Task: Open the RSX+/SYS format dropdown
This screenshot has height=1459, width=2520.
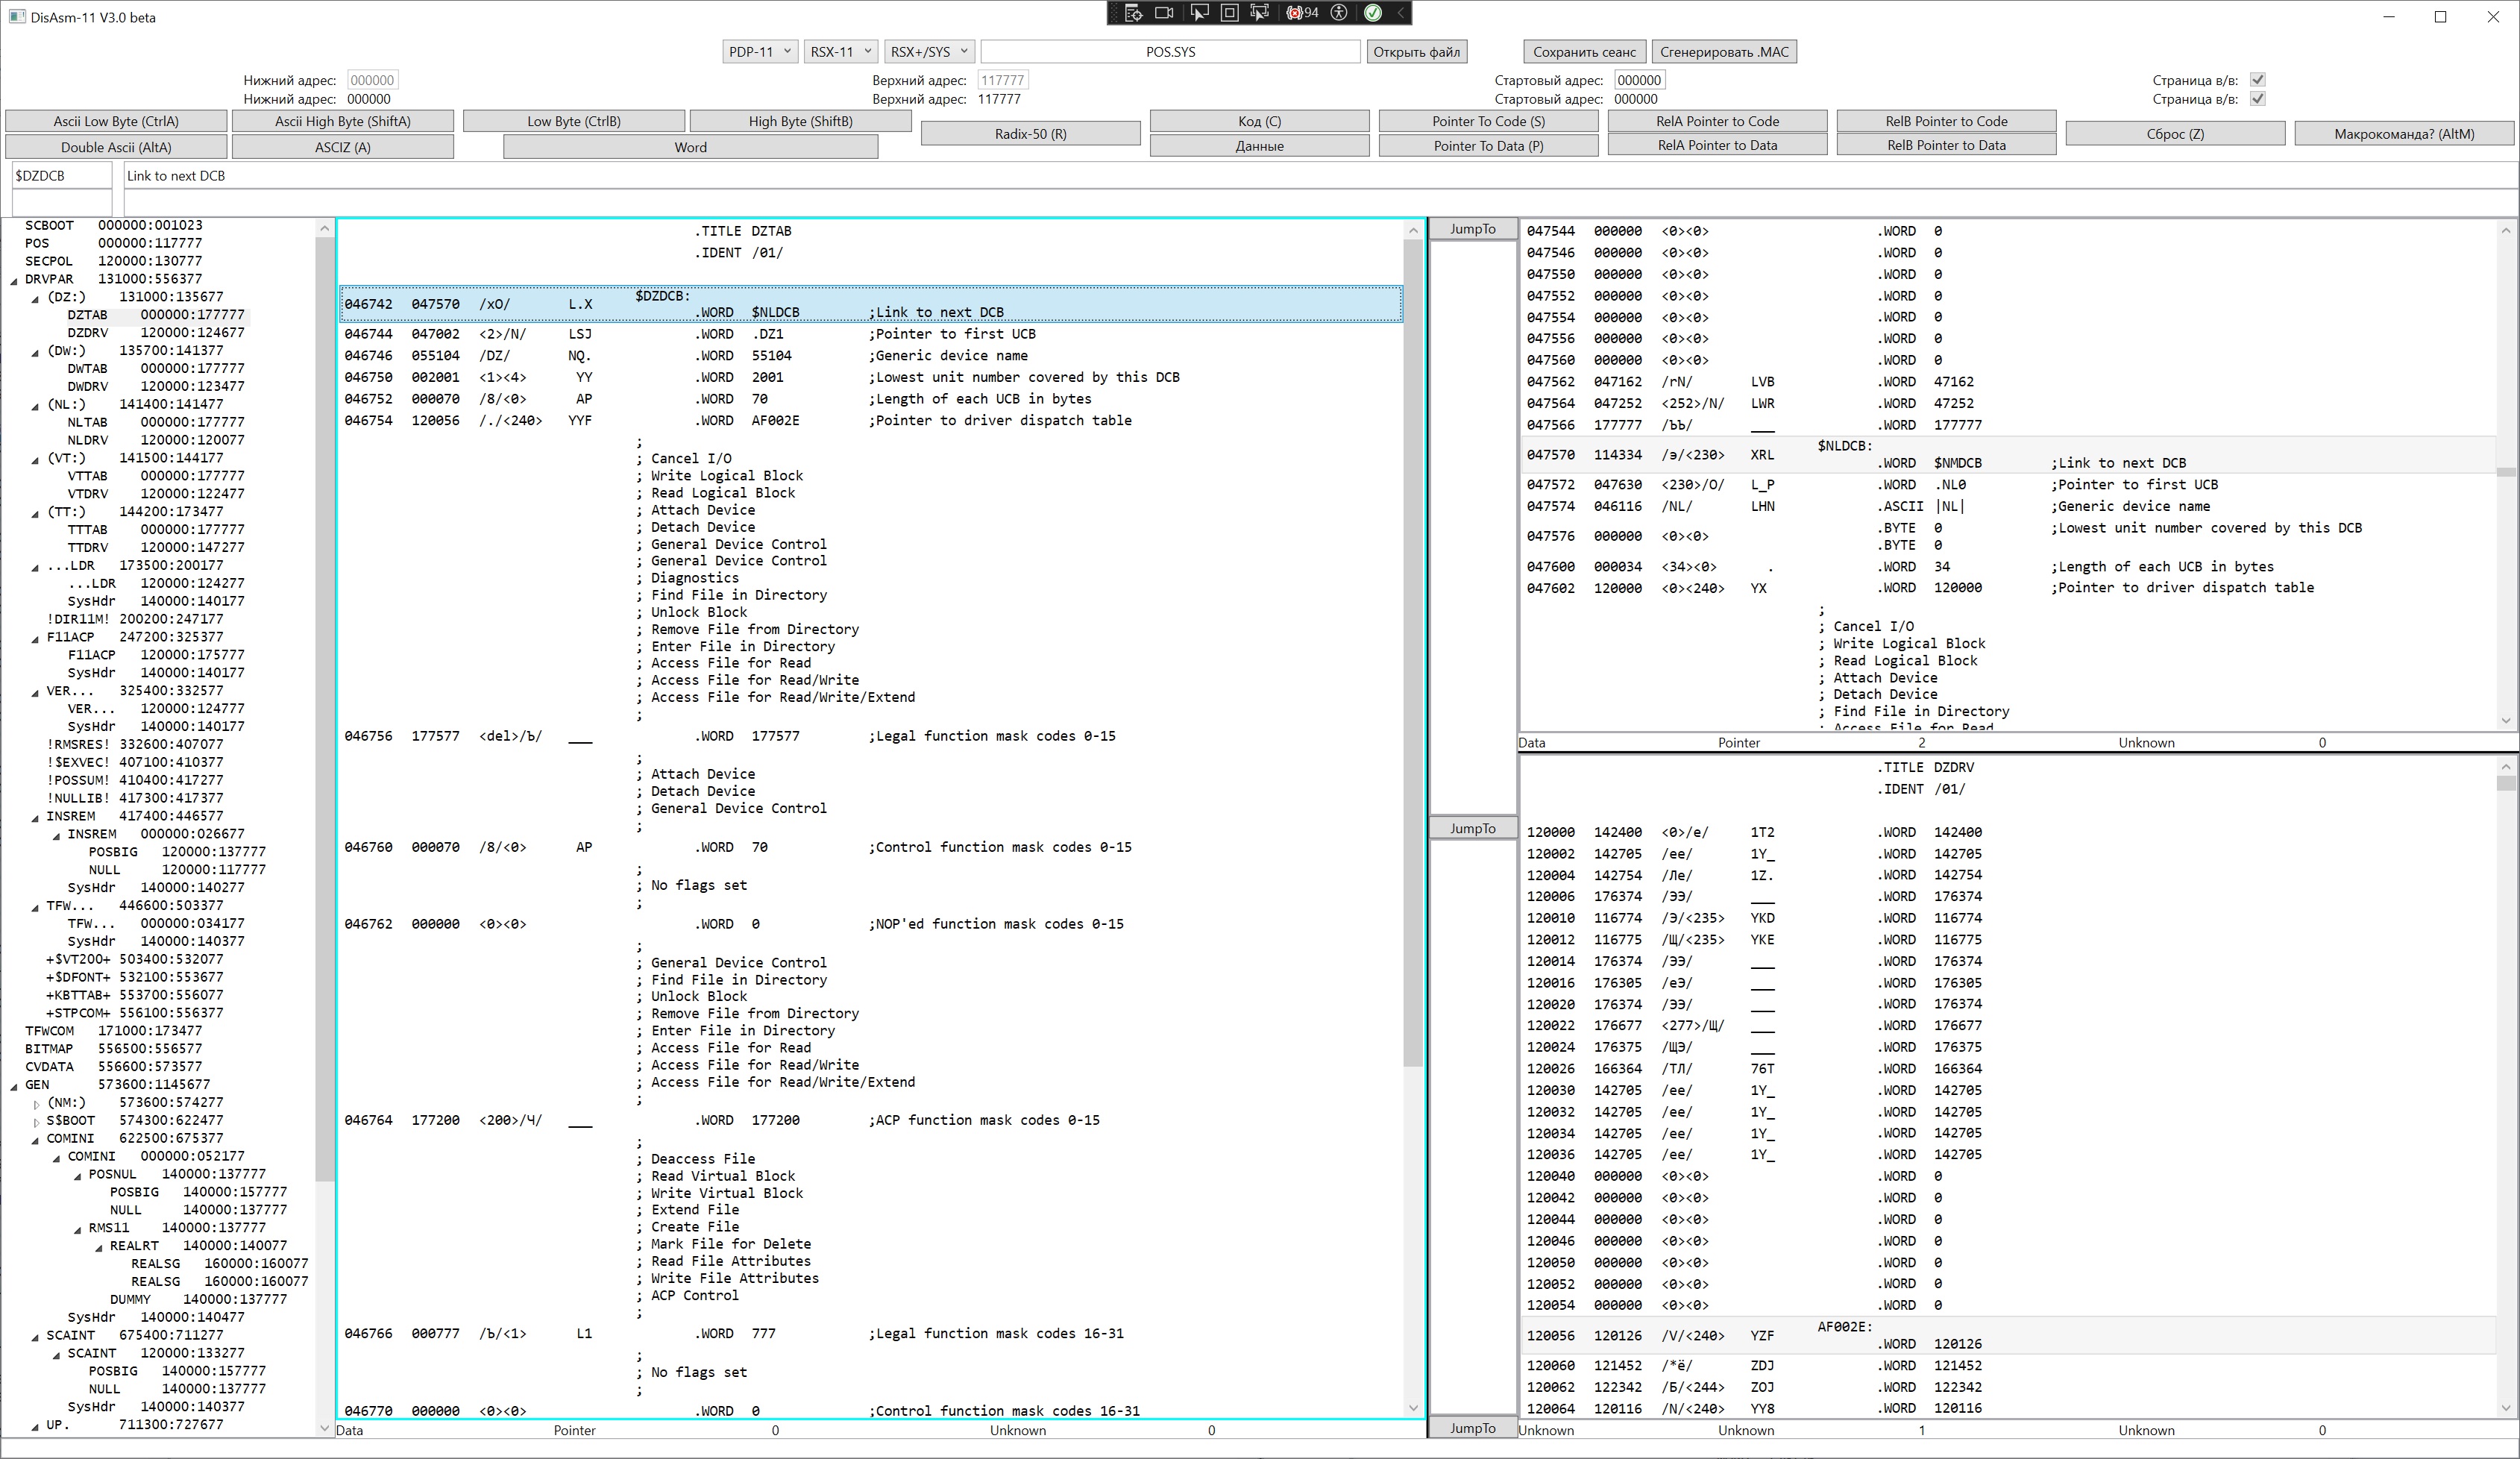Action: click(929, 52)
